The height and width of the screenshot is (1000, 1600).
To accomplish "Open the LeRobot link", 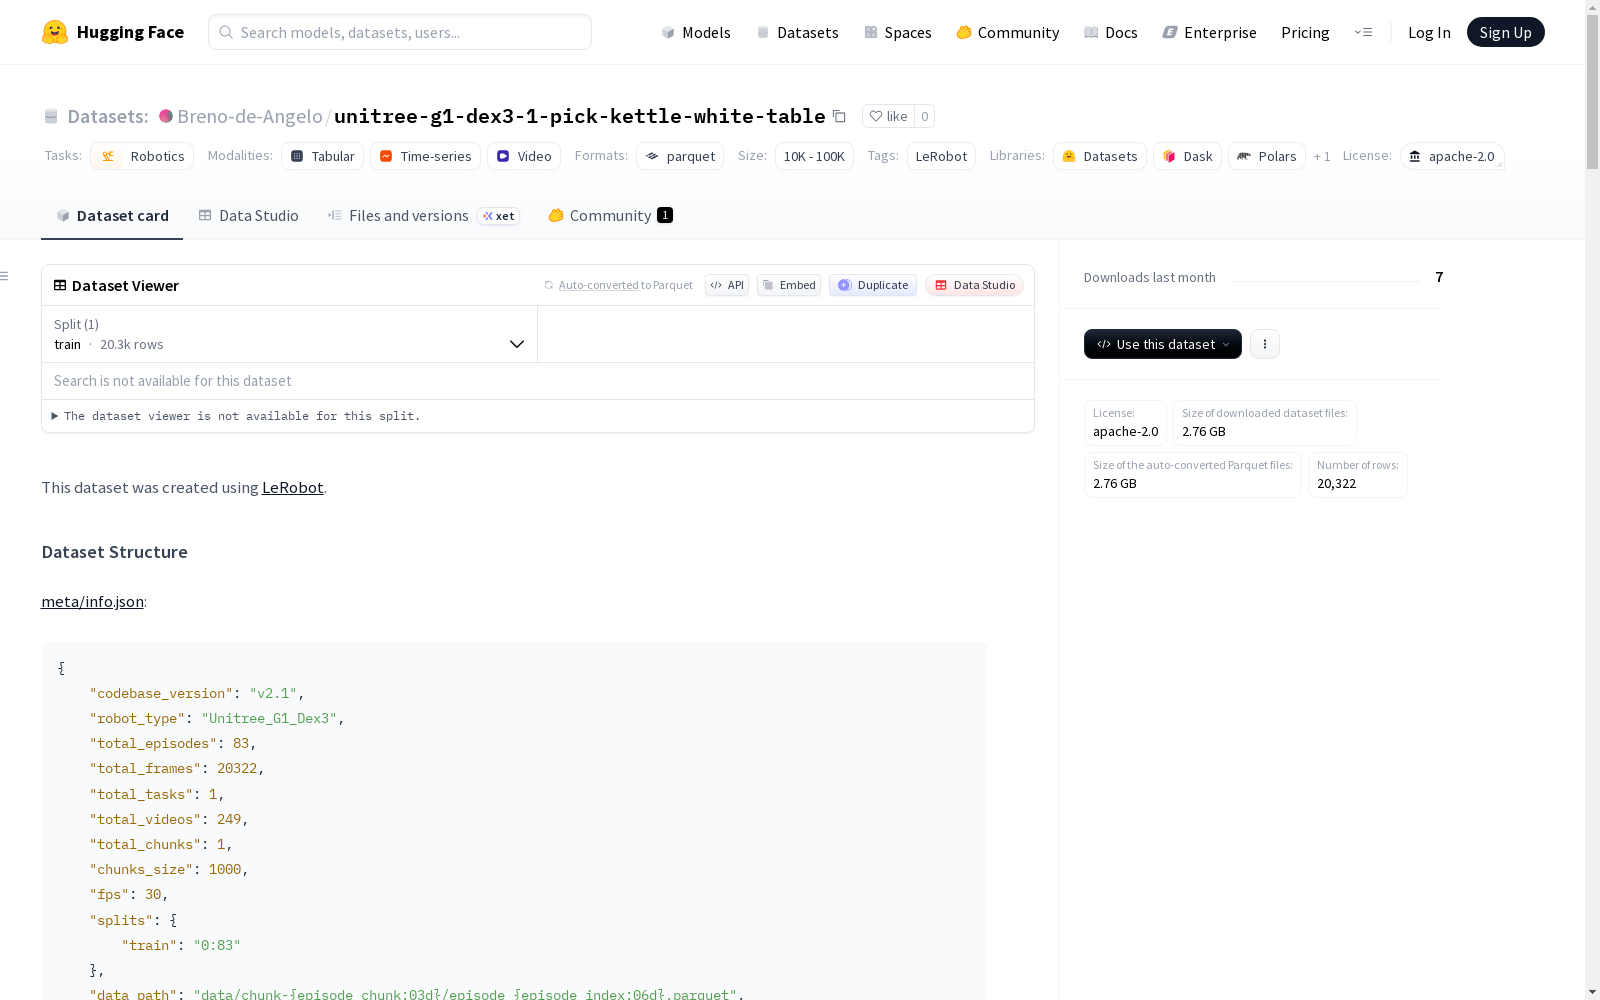I will coord(292,488).
